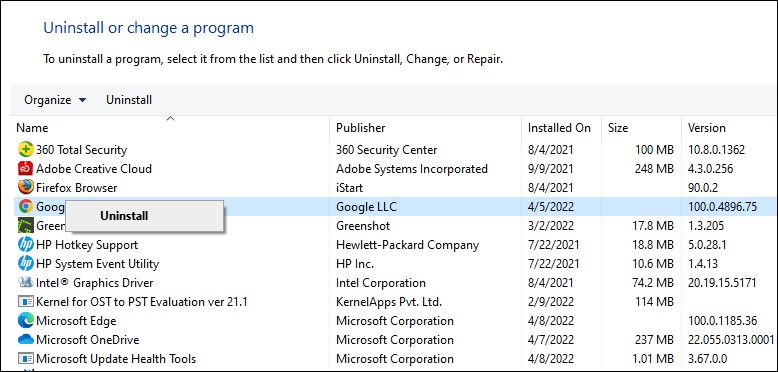Sort the list by Installed On

(x=559, y=128)
